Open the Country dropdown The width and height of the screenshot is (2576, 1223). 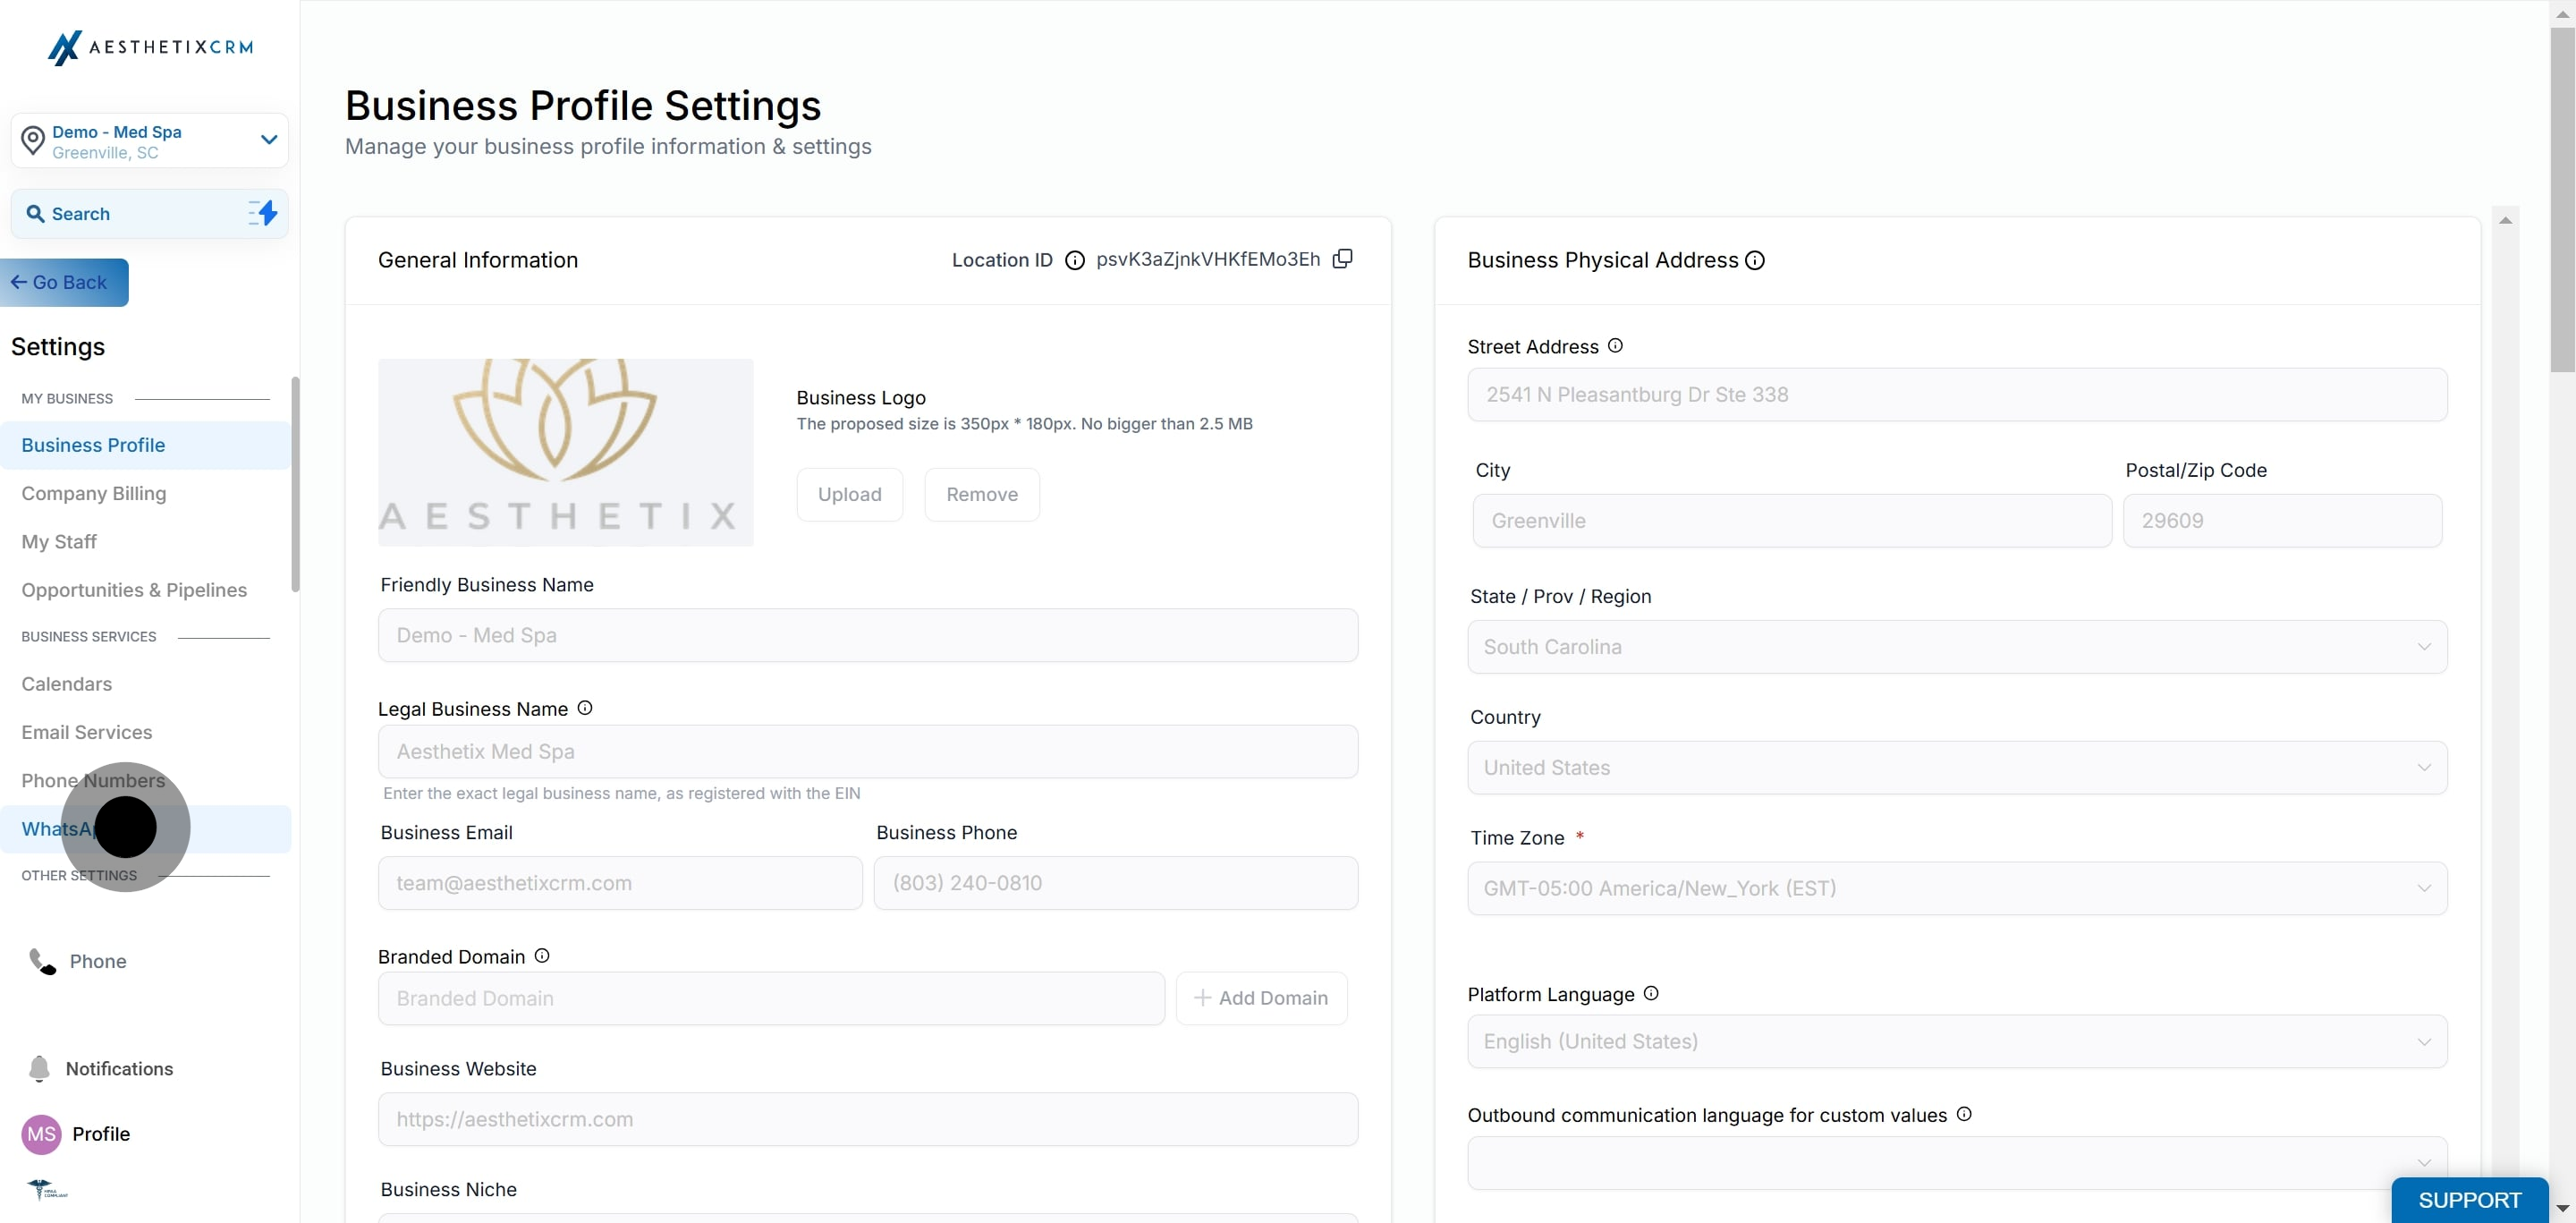1957,768
